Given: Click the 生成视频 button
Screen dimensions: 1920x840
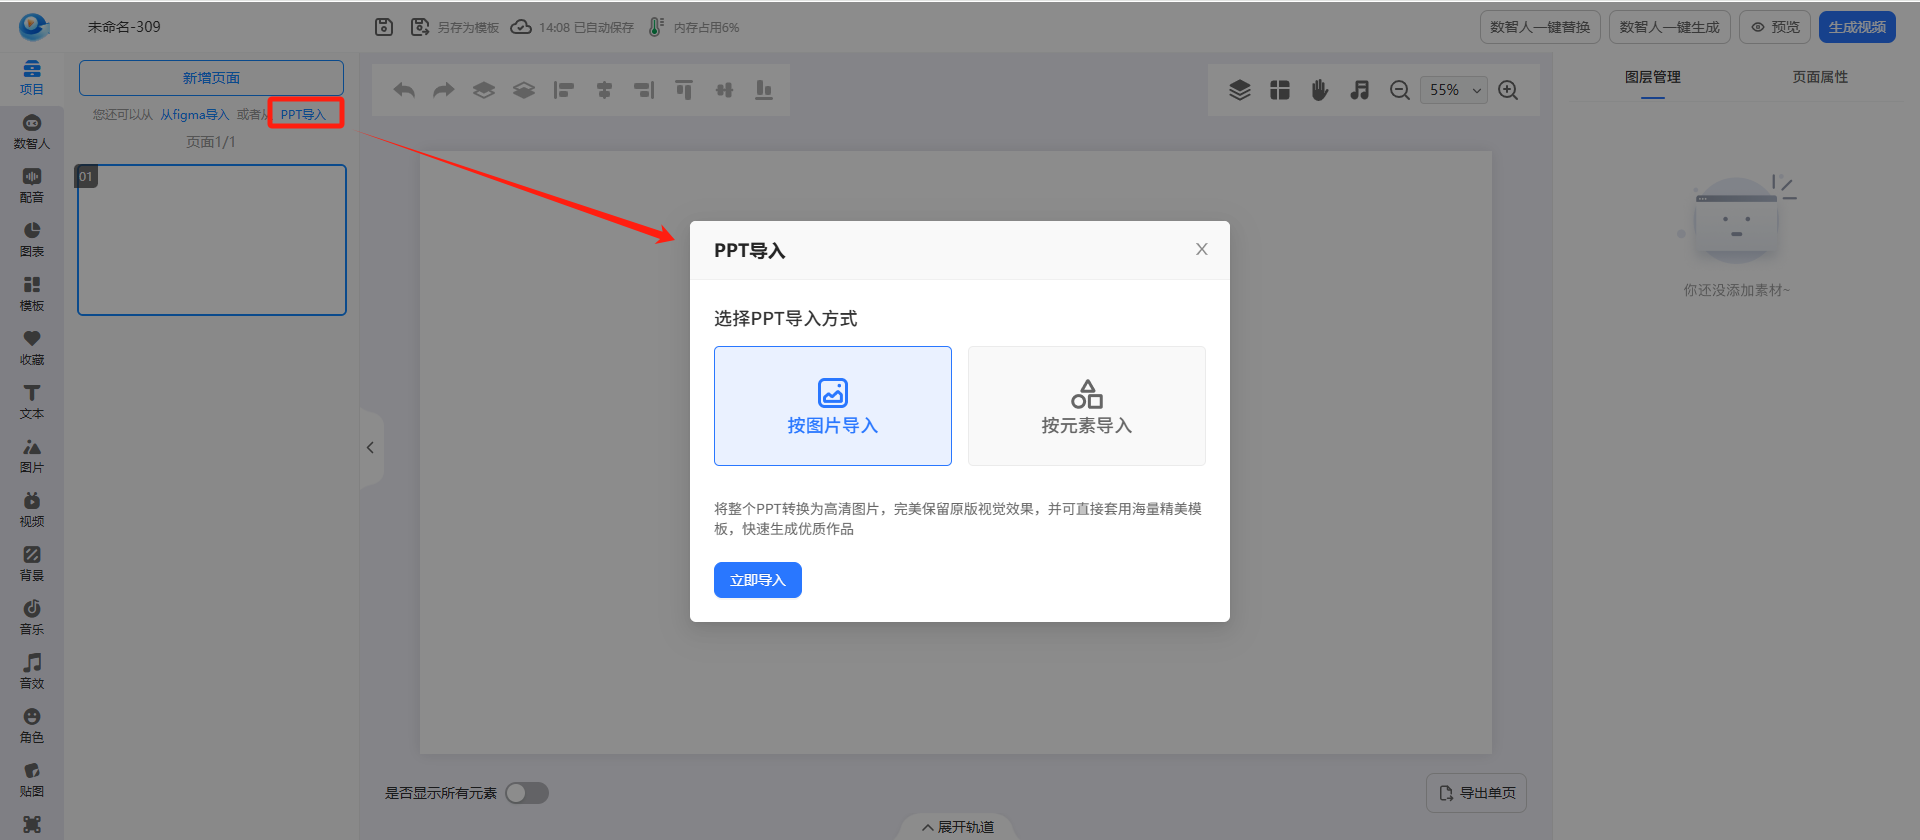Looking at the screenshot, I should [1857, 27].
